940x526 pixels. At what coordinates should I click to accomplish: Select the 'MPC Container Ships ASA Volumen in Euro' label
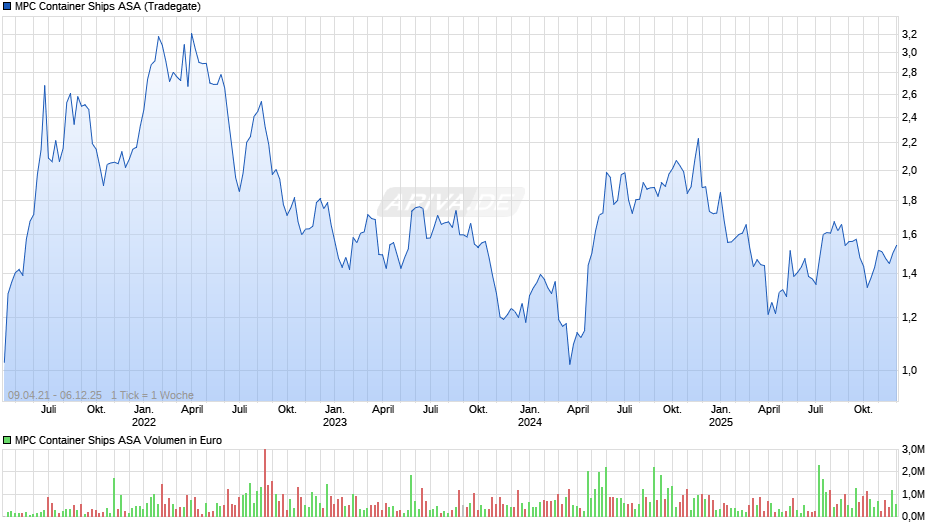(118, 440)
